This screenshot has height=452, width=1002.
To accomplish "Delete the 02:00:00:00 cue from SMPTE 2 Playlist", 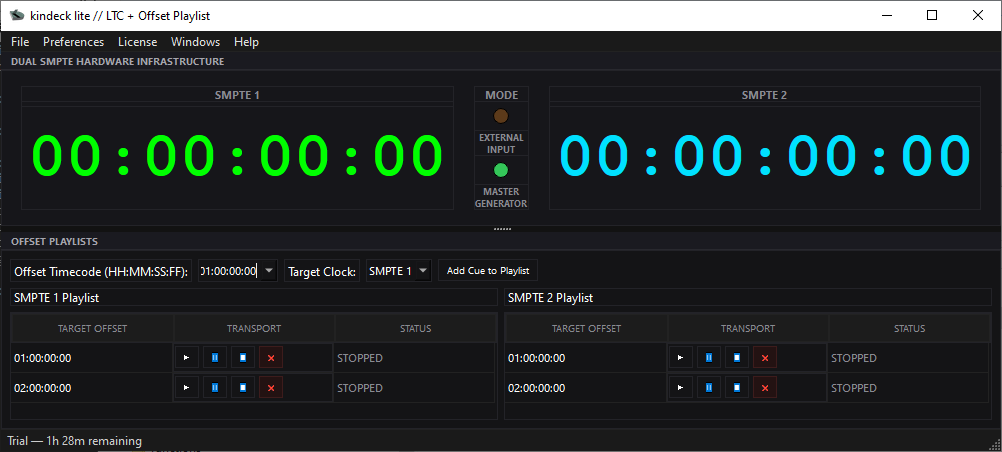I will click(x=765, y=387).
